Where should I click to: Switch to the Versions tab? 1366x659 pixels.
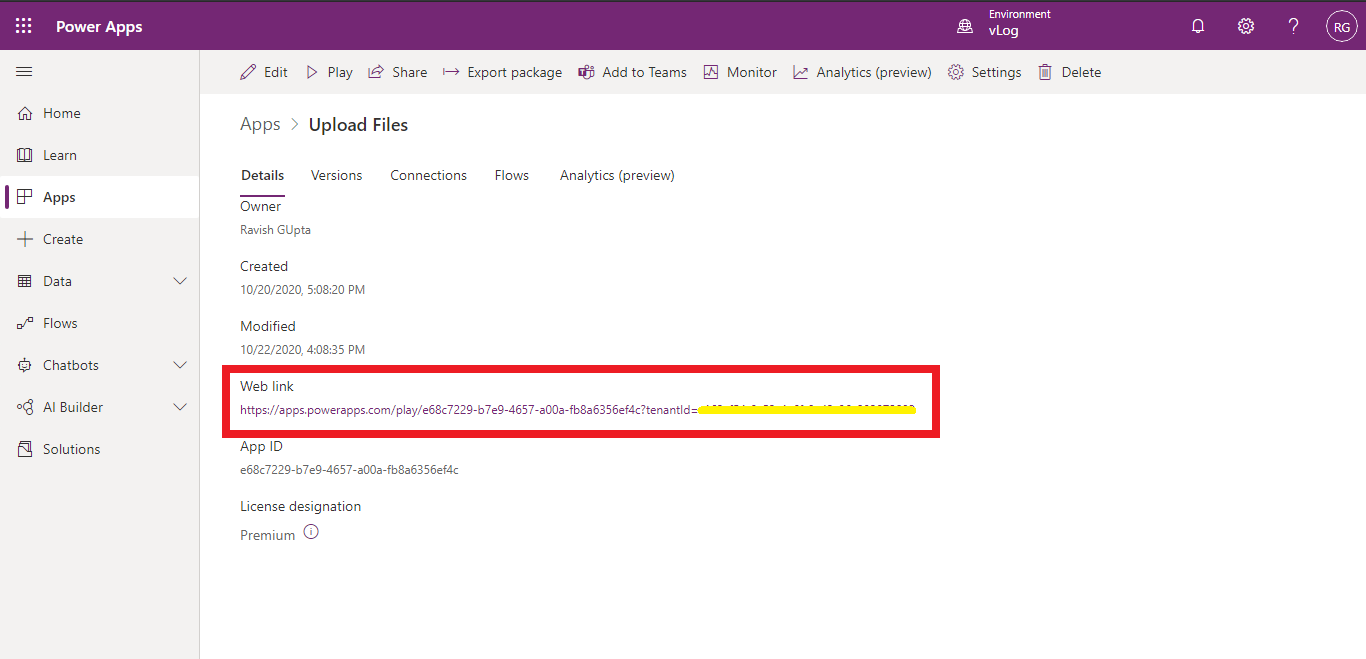pyautogui.click(x=337, y=176)
